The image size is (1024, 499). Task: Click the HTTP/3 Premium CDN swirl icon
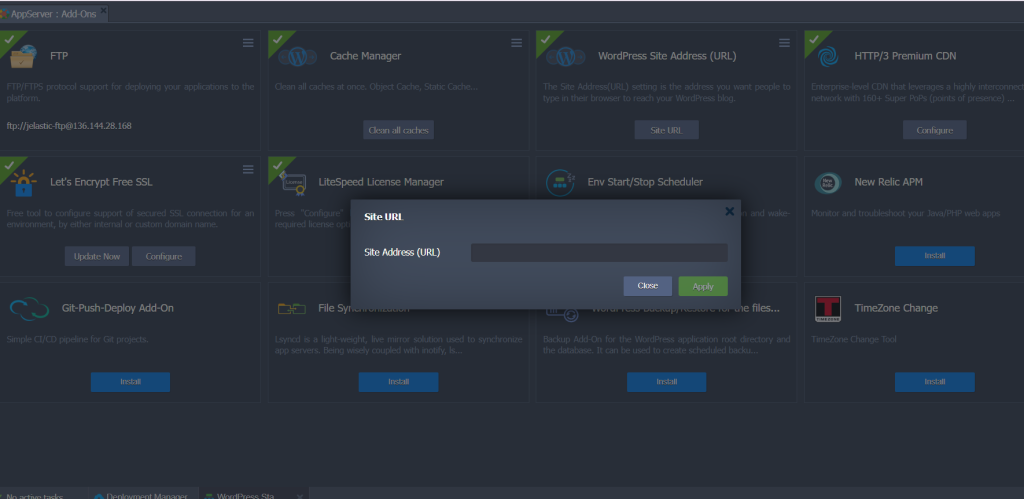[828, 56]
